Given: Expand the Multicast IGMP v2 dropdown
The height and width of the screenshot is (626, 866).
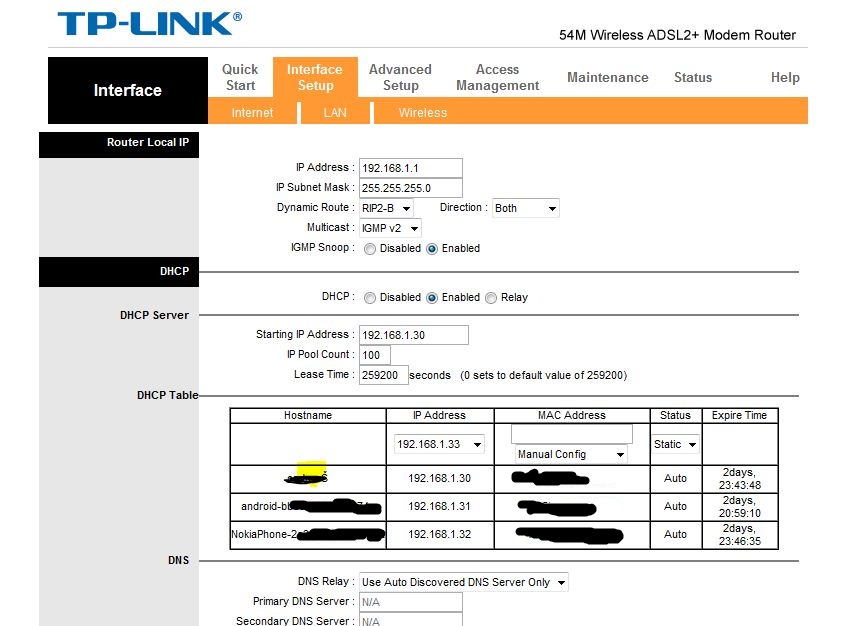Looking at the screenshot, I should (x=390, y=229).
